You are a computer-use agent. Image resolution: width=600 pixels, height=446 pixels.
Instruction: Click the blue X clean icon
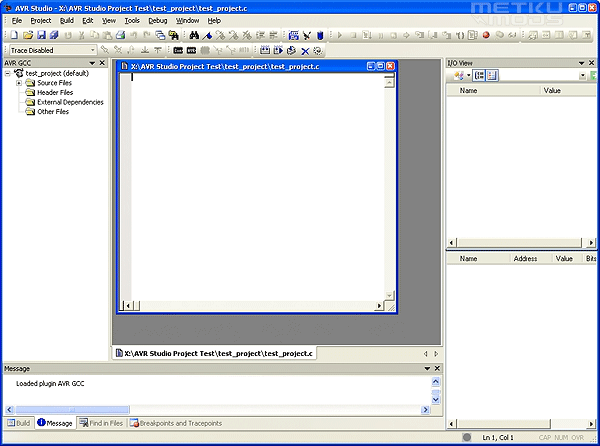pyautogui.click(x=305, y=50)
